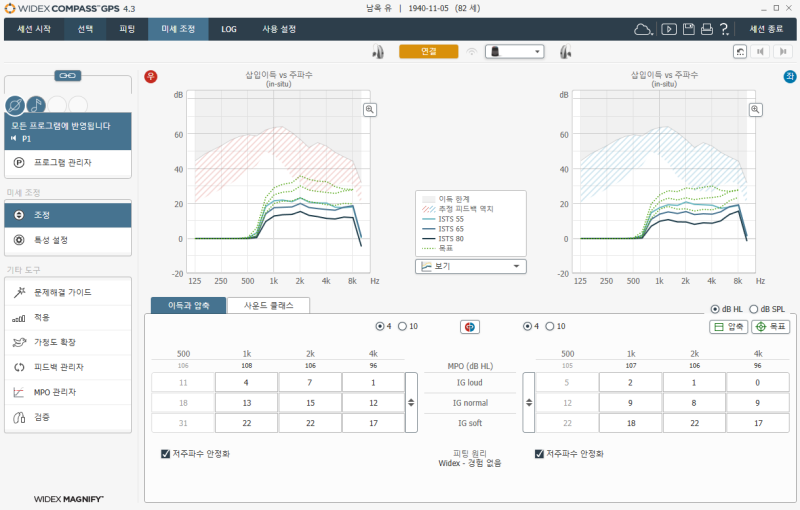The image size is (800, 510).
Task: Open the 보기 view dropdown
Action: point(470,266)
